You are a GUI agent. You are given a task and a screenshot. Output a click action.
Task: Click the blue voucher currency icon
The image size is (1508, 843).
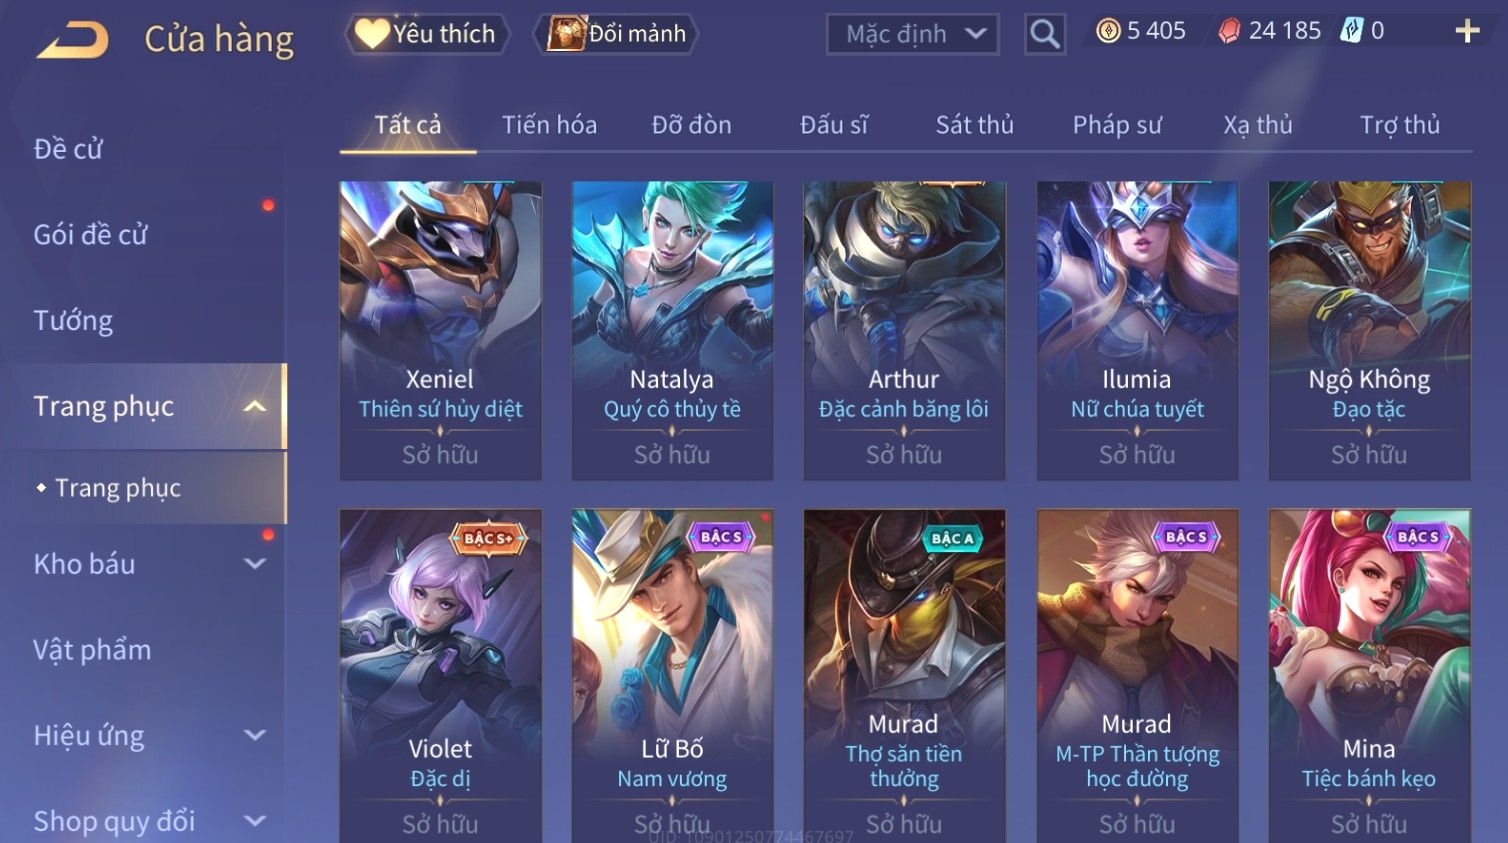click(x=1351, y=31)
